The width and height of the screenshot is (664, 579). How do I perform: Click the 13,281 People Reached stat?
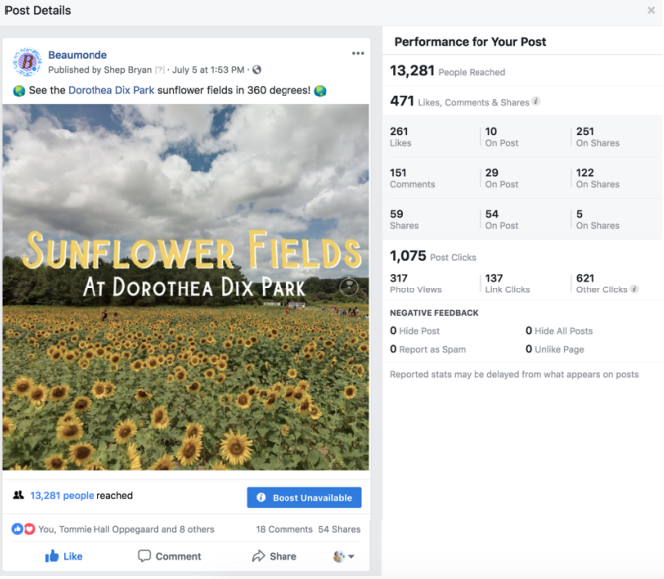tap(448, 71)
